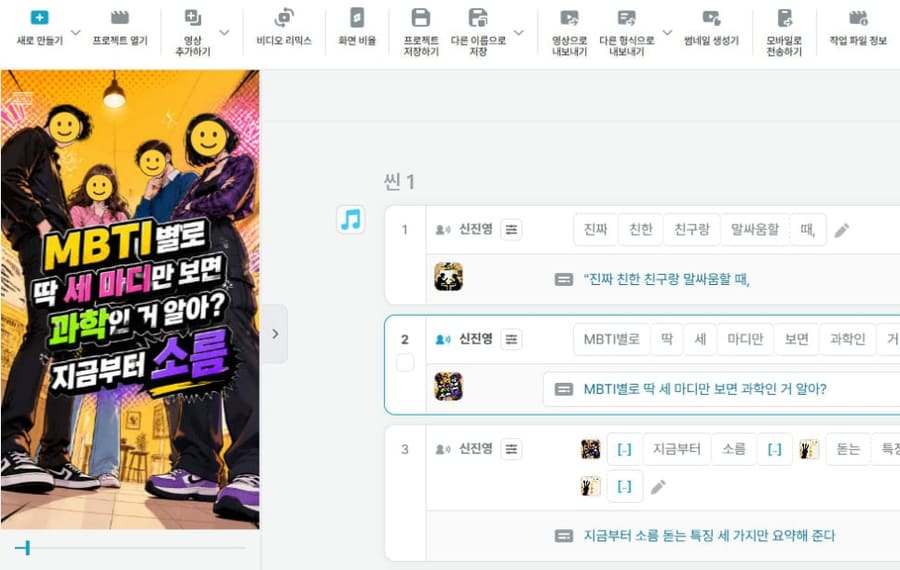Image resolution: width=900 pixels, height=570 pixels.
Task: Collapse the preview panel with the chevron arrow
Action: pos(276,334)
